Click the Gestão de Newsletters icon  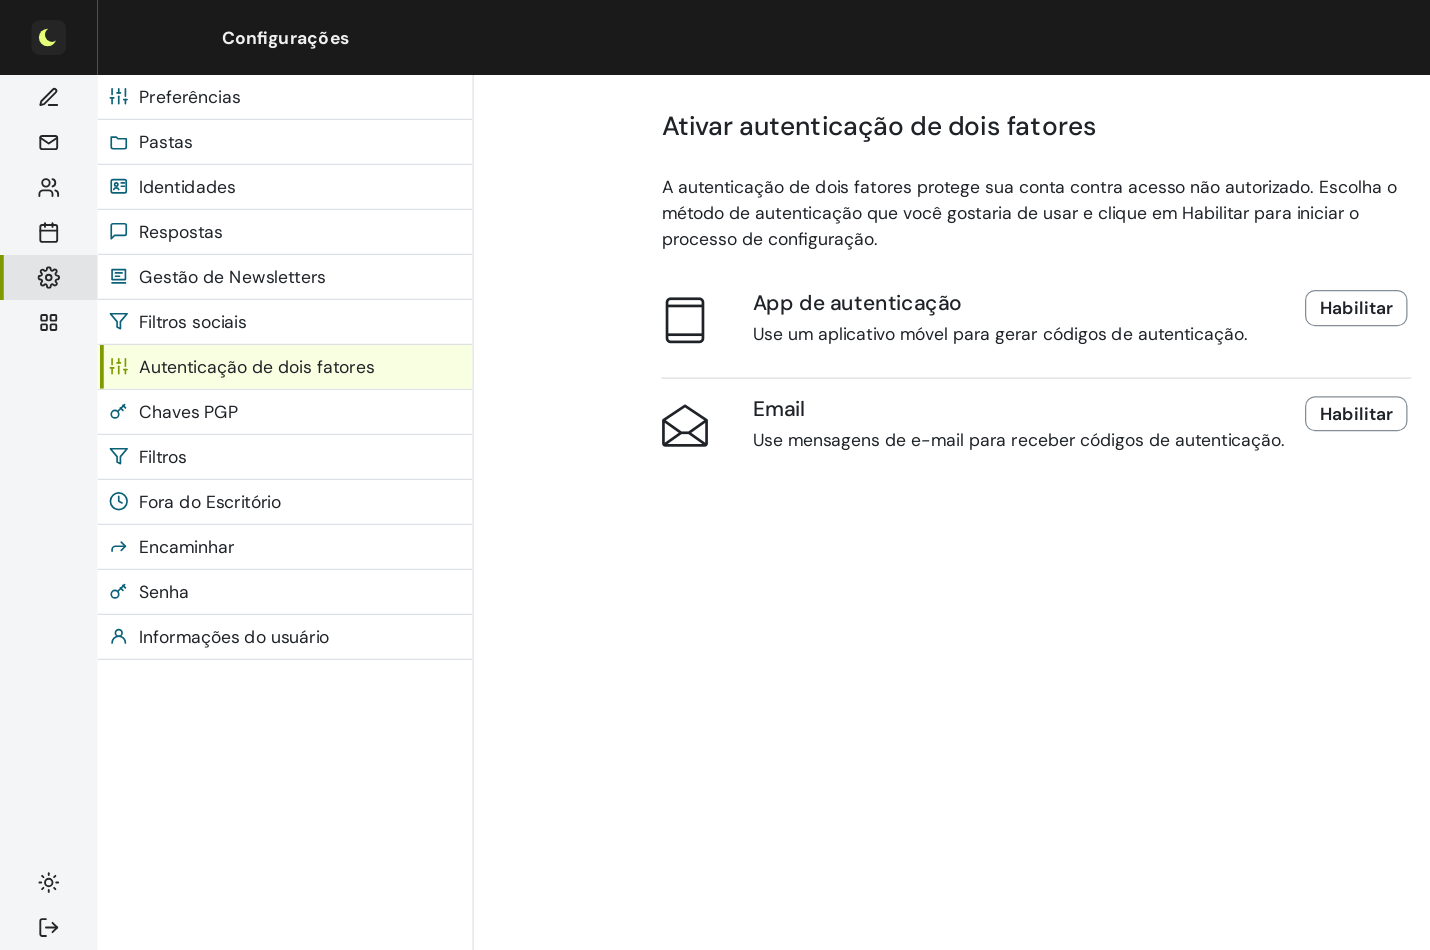119,277
